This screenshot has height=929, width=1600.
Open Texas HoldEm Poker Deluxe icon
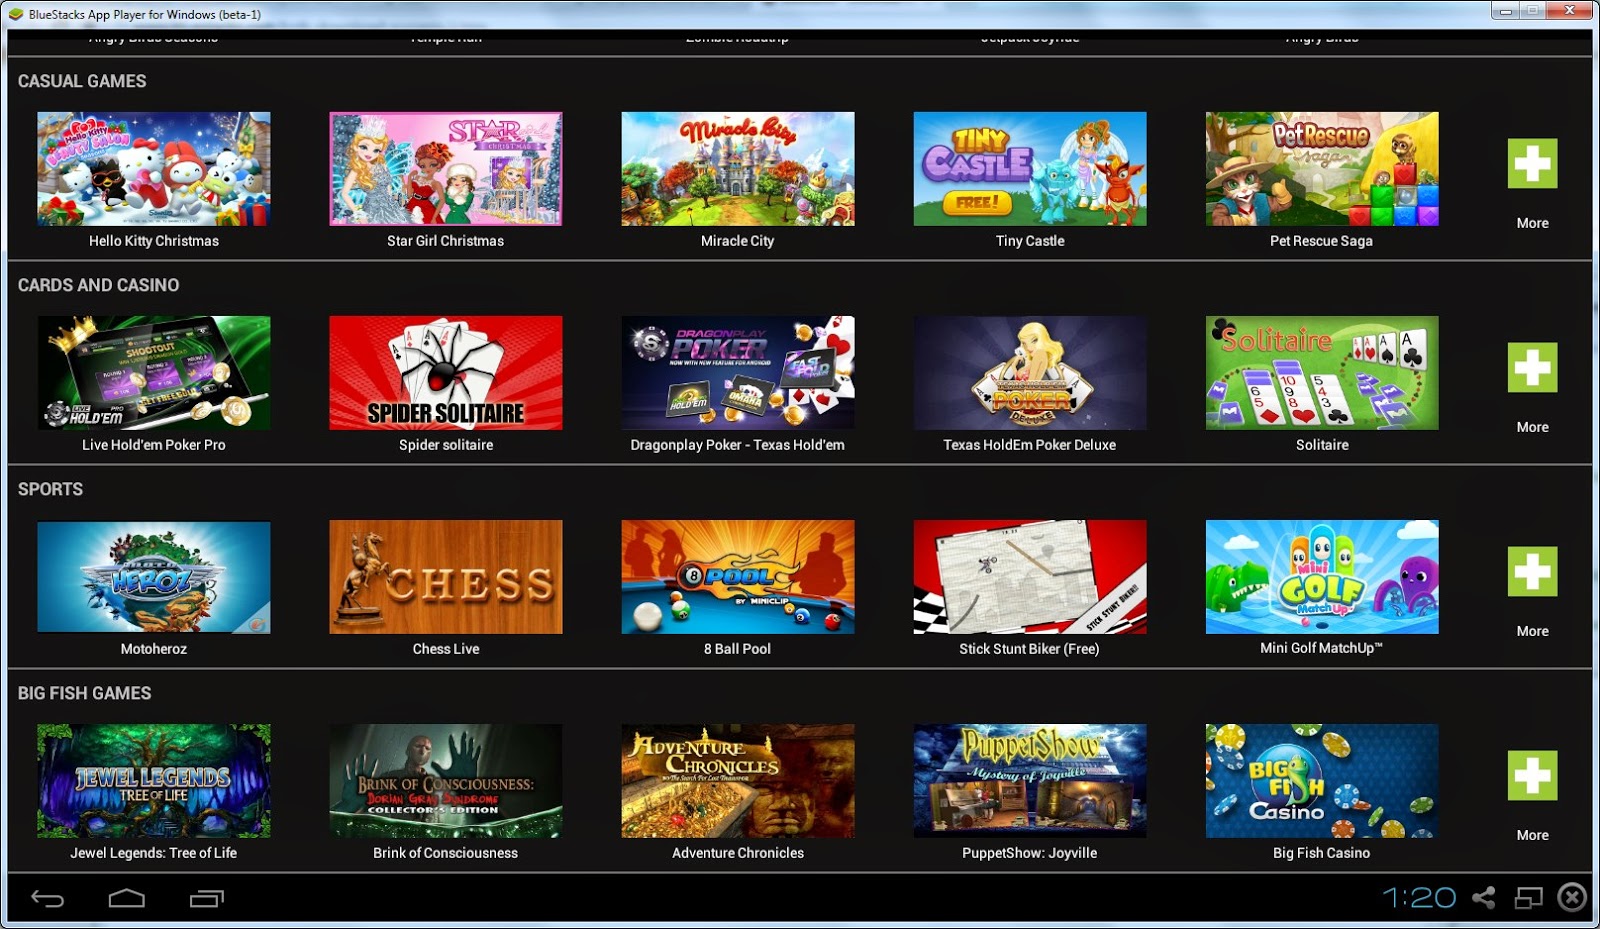click(x=1030, y=373)
